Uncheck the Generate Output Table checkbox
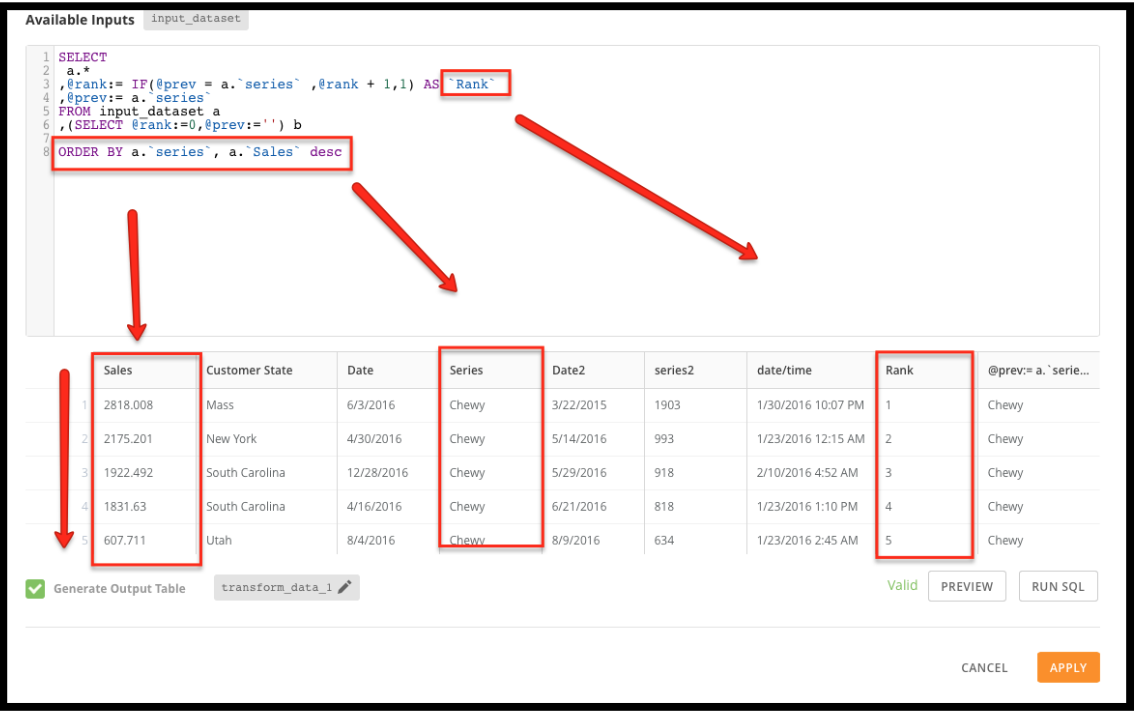This screenshot has height=716, width=1138. 34,588
